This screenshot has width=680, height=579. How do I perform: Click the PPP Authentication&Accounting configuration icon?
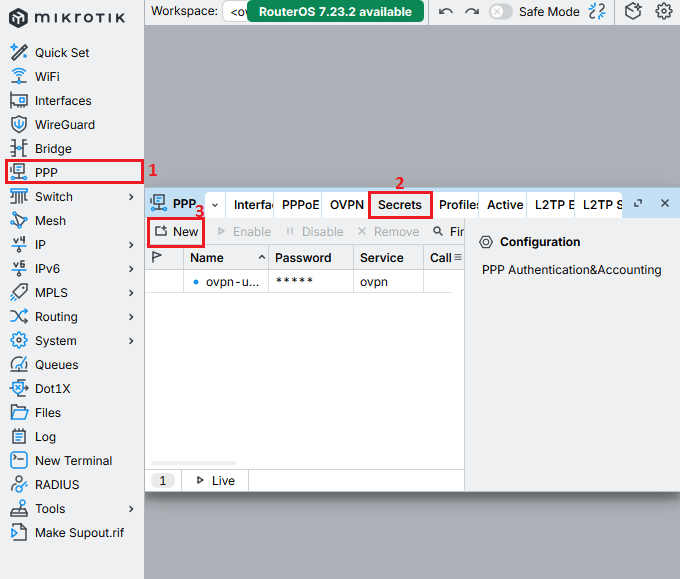click(486, 242)
